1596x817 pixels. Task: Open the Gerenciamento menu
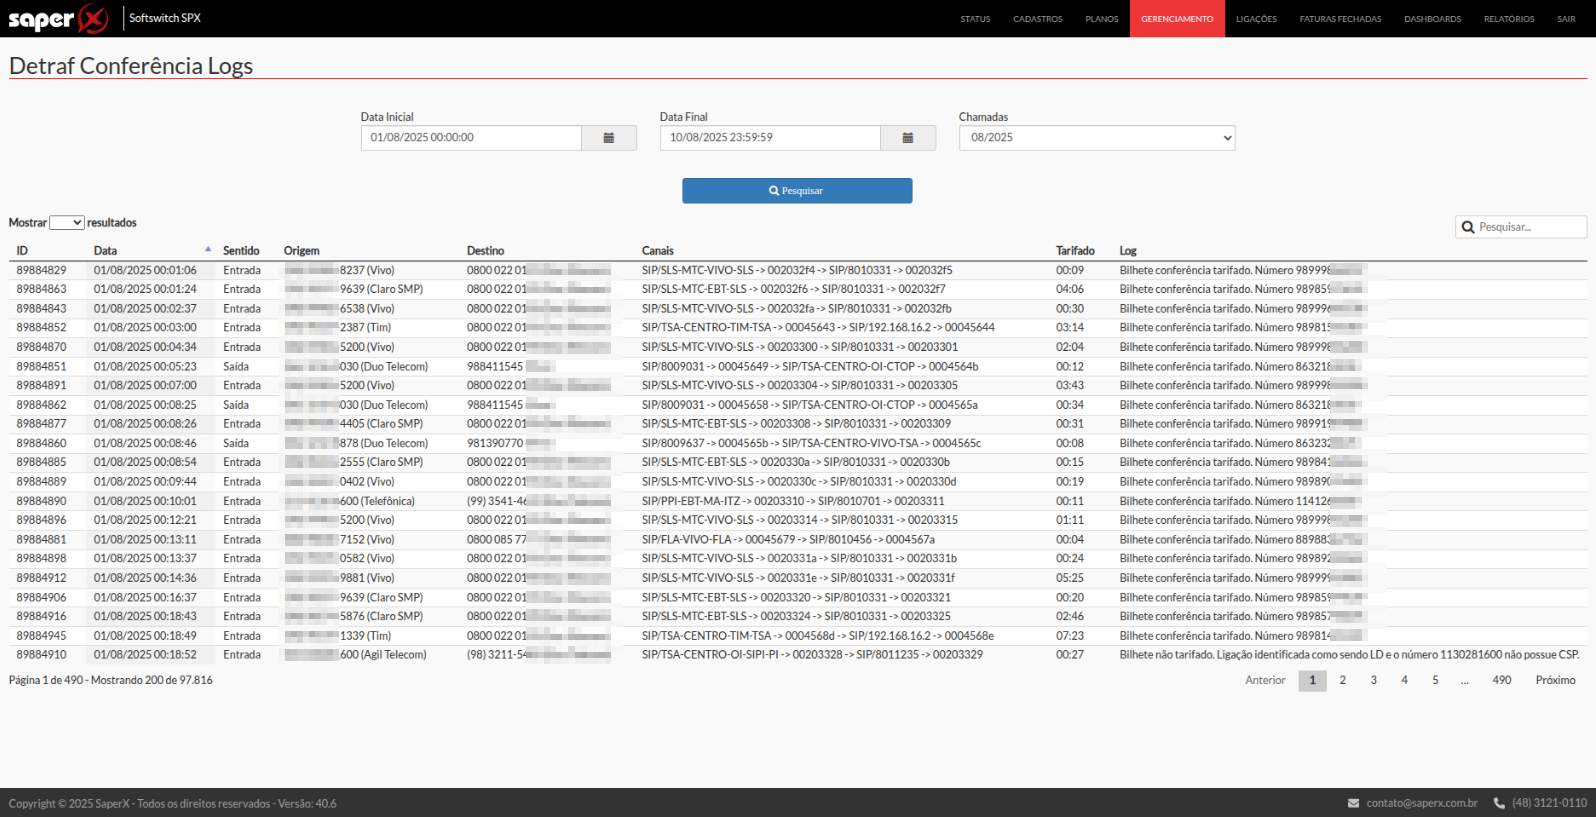(x=1176, y=19)
